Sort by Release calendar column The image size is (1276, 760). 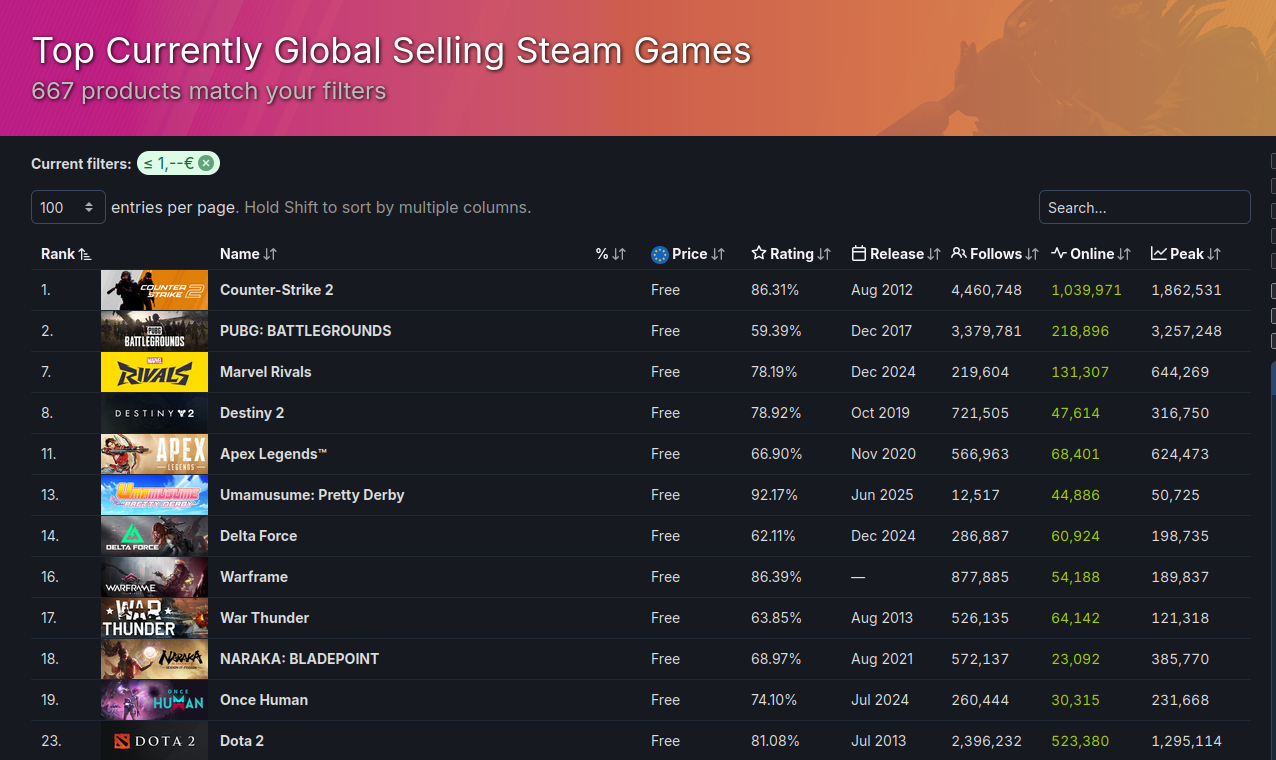click(895, 254)
